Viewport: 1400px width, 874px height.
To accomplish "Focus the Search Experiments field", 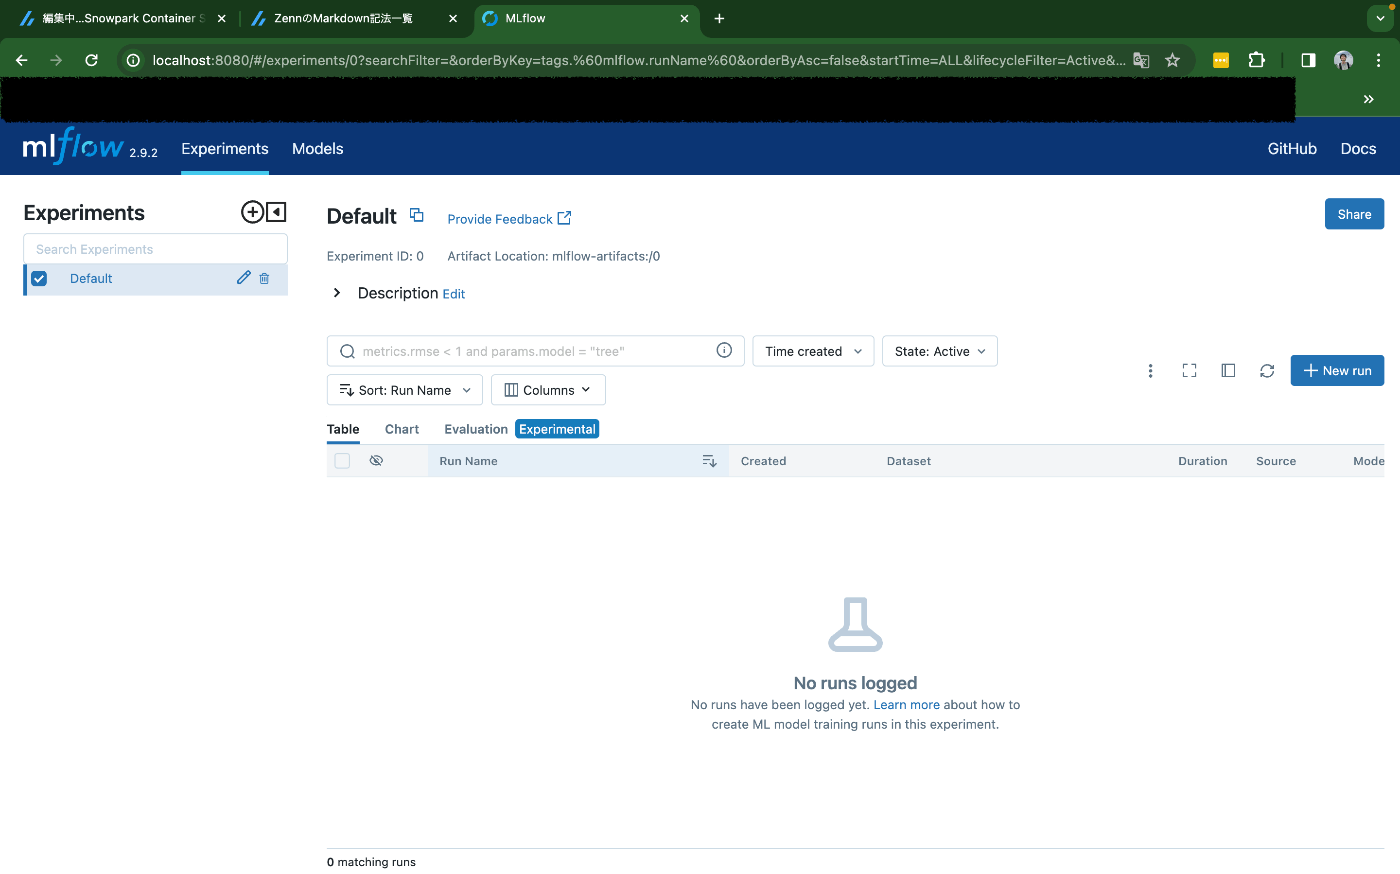I will [x=155, y=249].
